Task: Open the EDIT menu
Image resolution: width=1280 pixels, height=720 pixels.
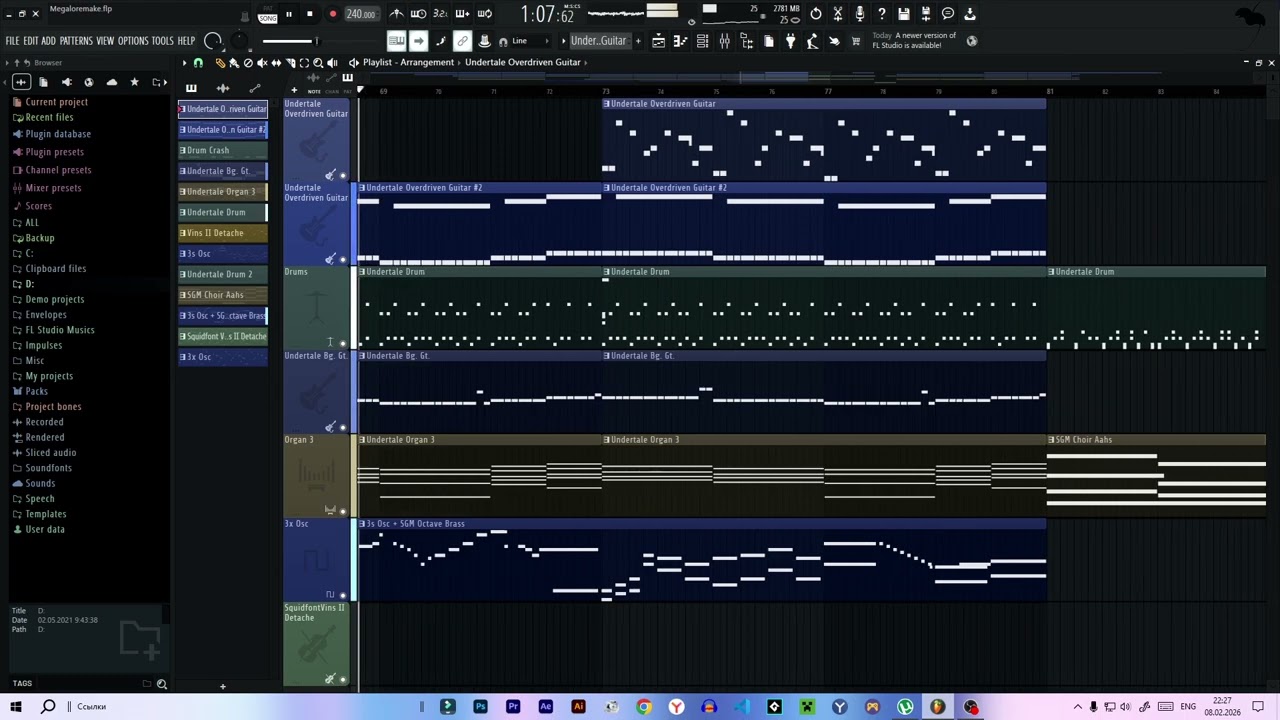Action: pyautogui.click(x=31, y=41)
